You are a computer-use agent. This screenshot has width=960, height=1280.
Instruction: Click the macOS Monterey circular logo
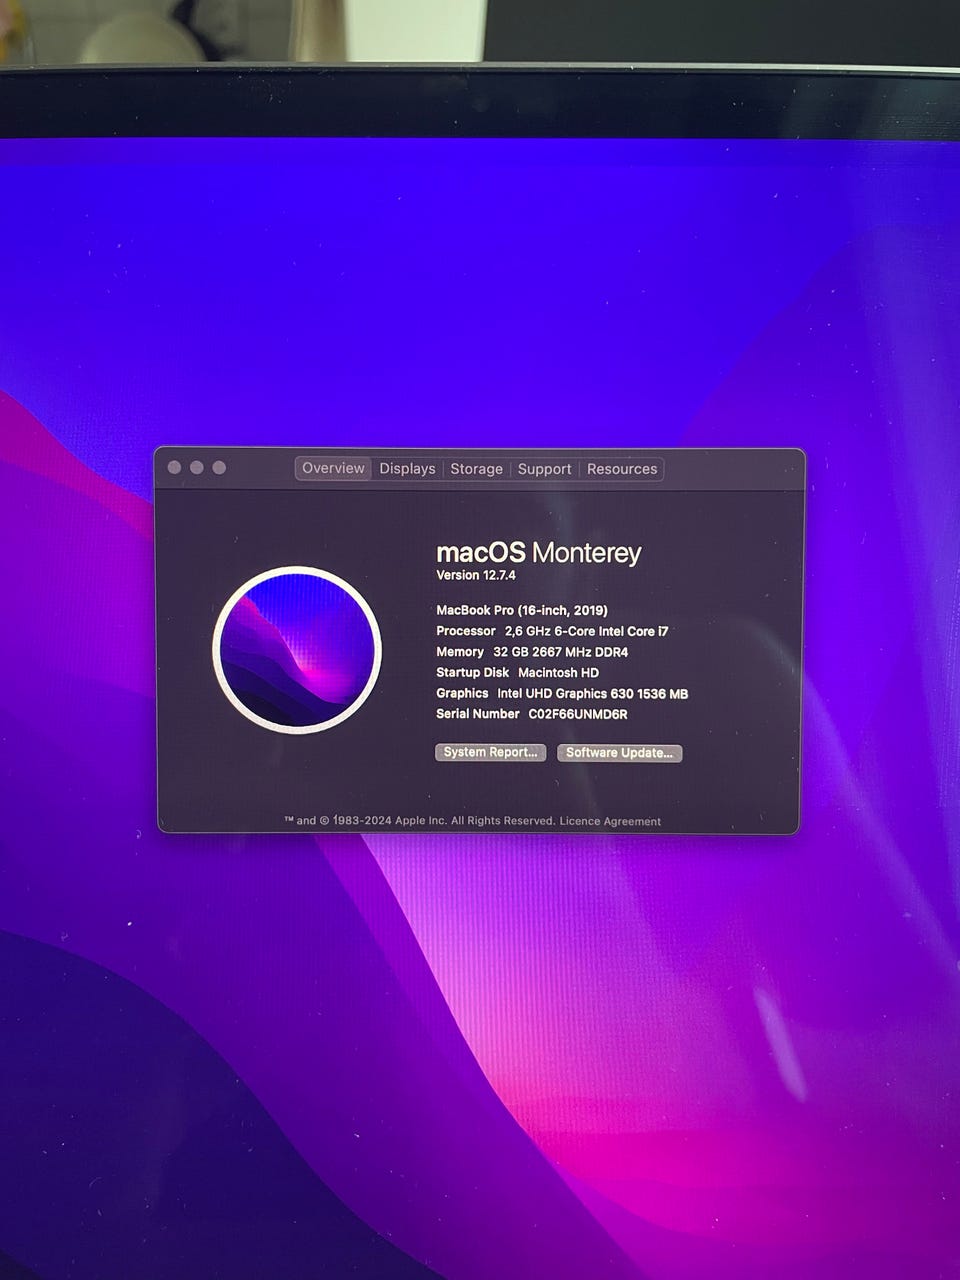pos(297,650)
